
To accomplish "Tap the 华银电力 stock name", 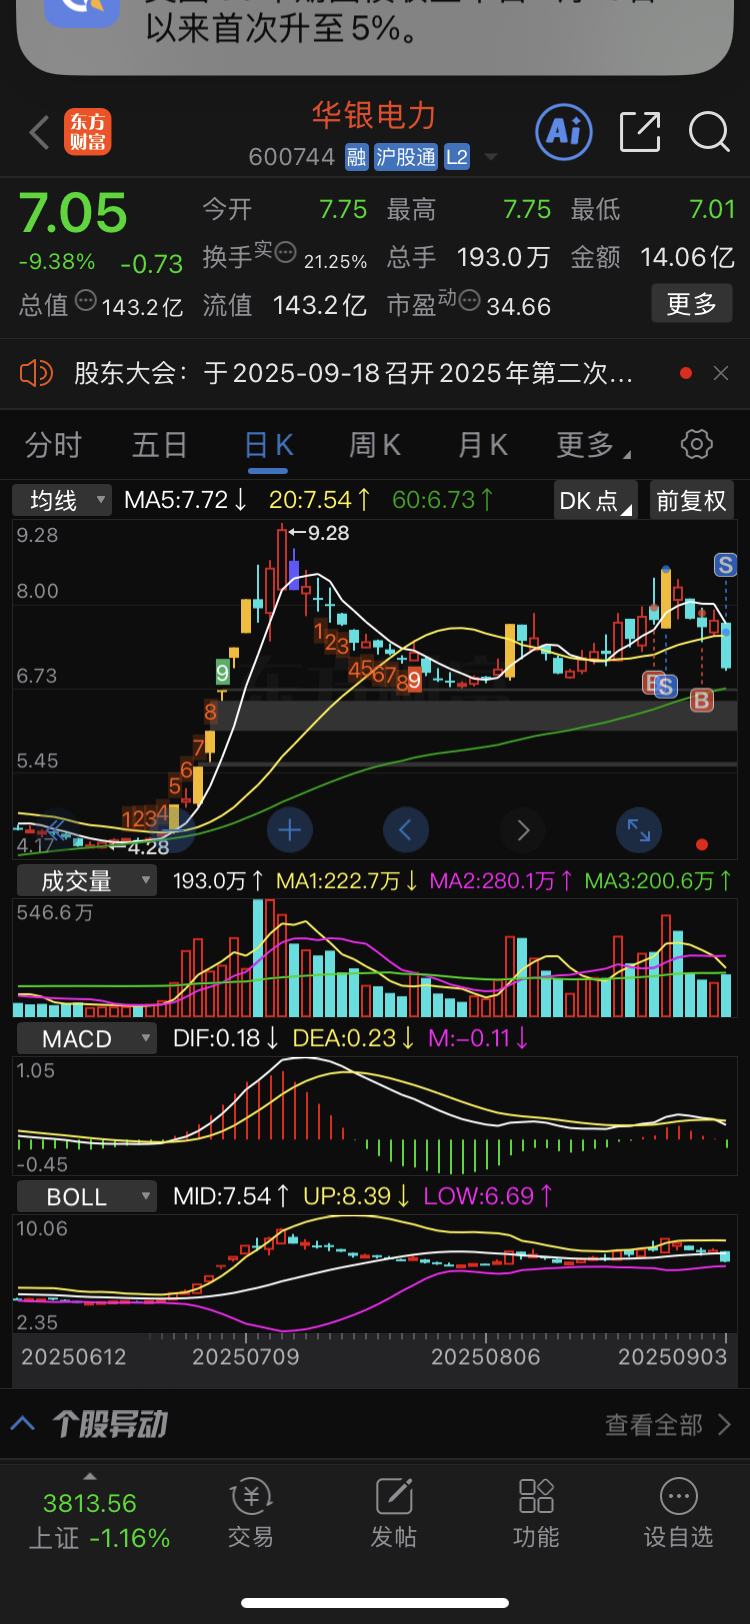I will pyautogui.click(x=374, y=116).
